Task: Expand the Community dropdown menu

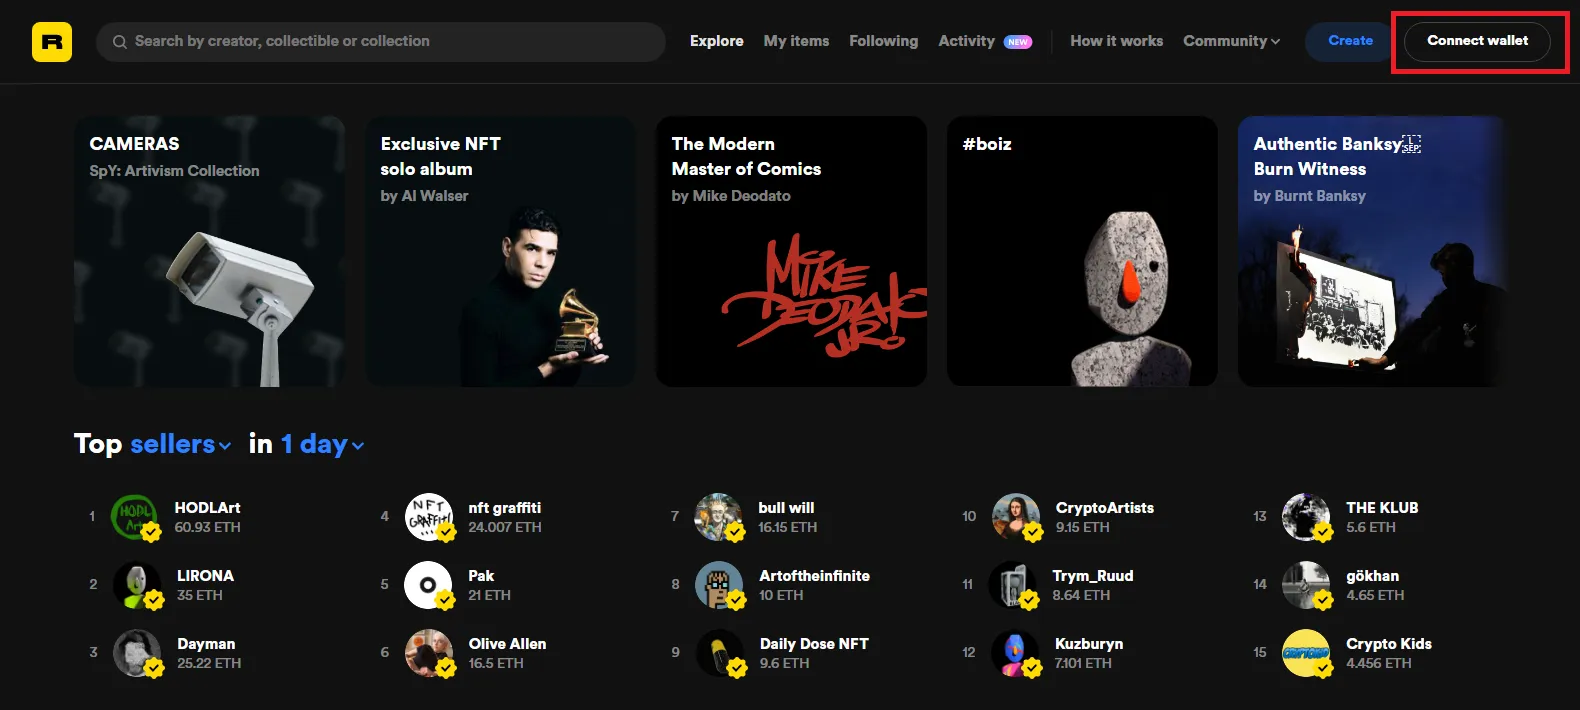Action: pos(1231,41)
